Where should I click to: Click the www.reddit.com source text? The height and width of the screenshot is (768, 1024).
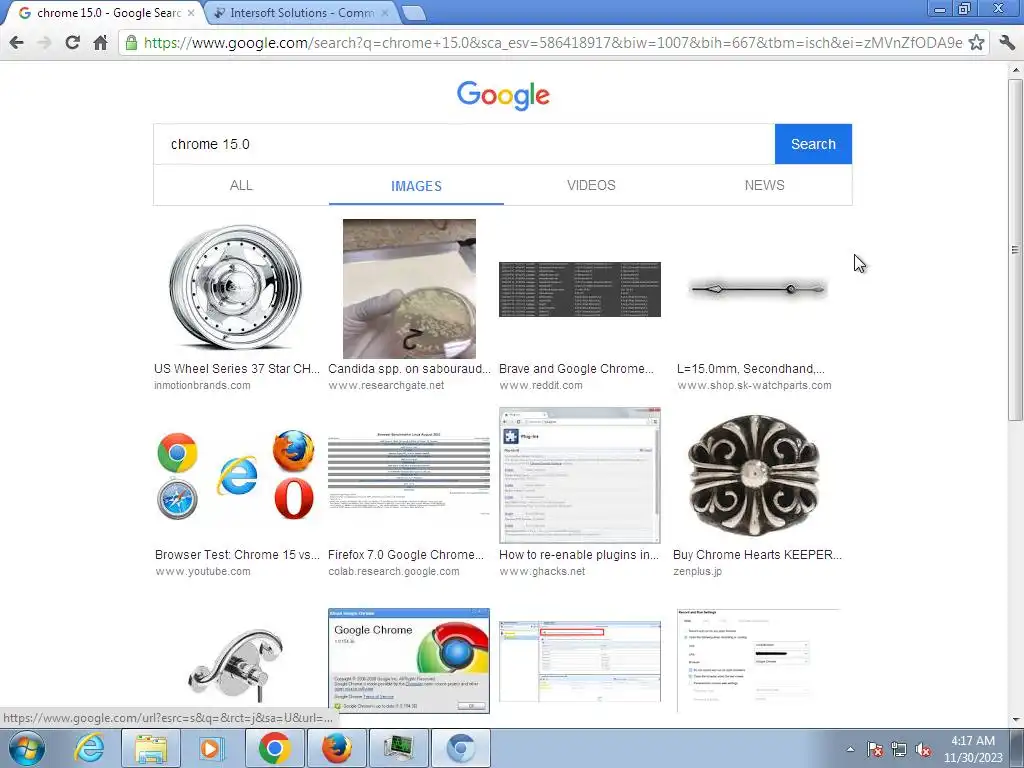(x=541, y=385)
